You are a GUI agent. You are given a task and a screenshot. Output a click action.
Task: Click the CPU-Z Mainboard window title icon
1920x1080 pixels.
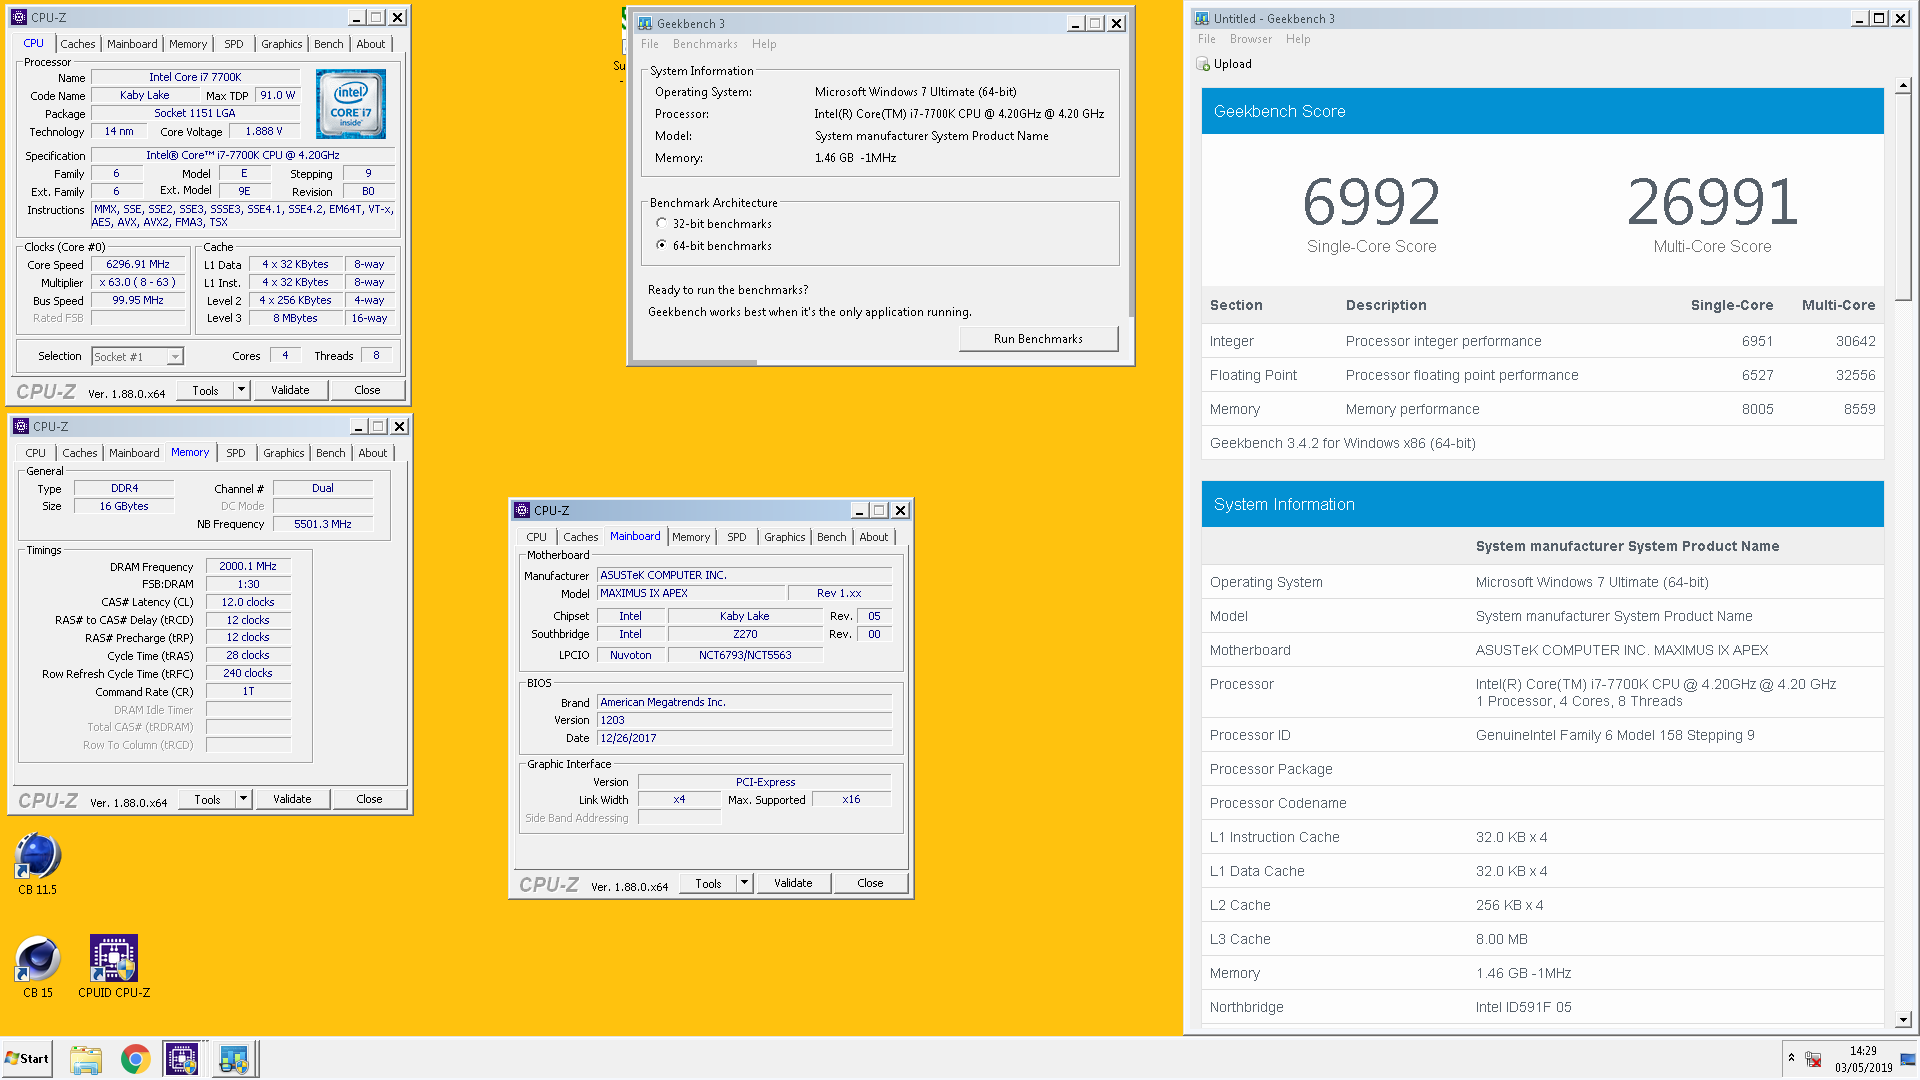point(522,510)
